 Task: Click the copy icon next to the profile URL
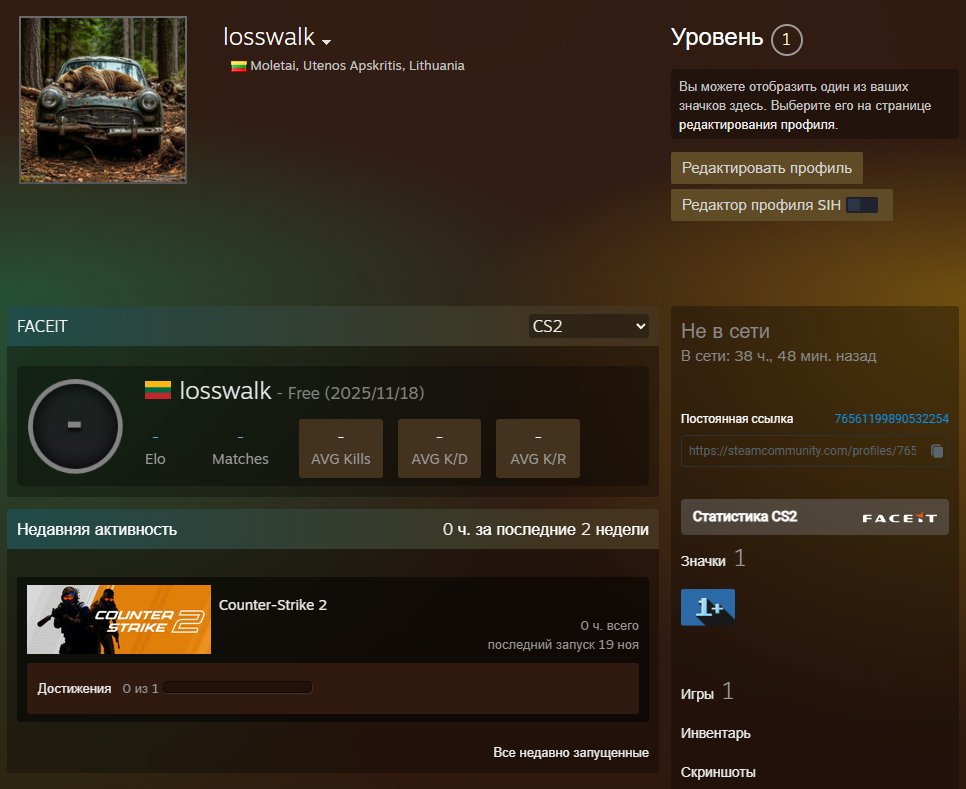938,451
